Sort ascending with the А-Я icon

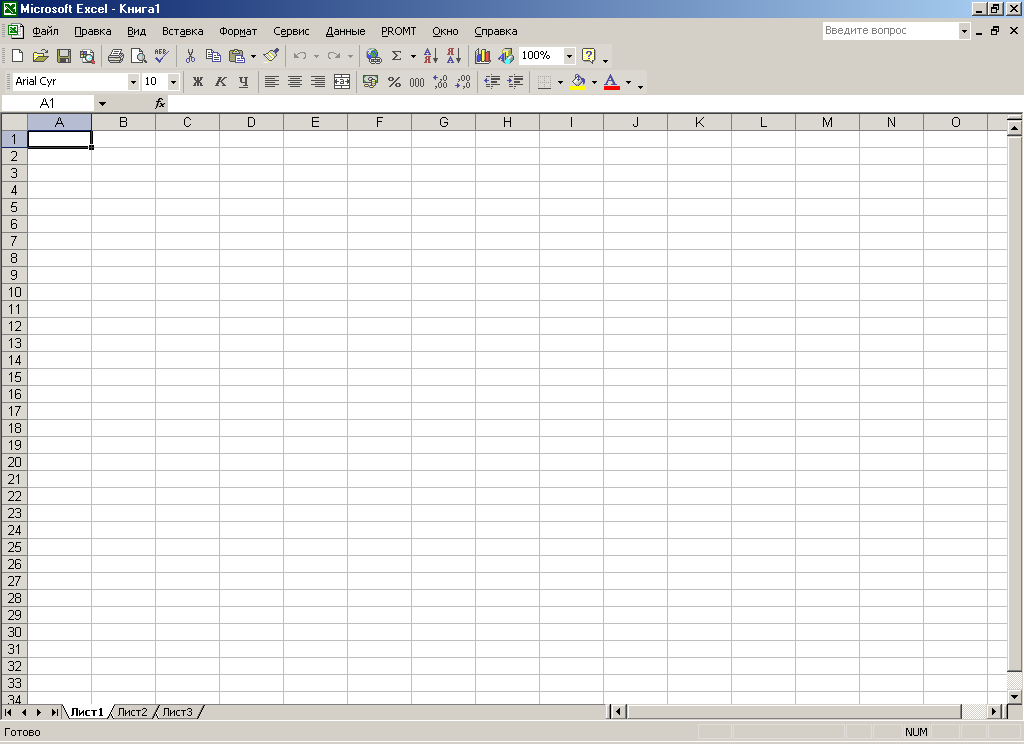[x=430, y=56]
